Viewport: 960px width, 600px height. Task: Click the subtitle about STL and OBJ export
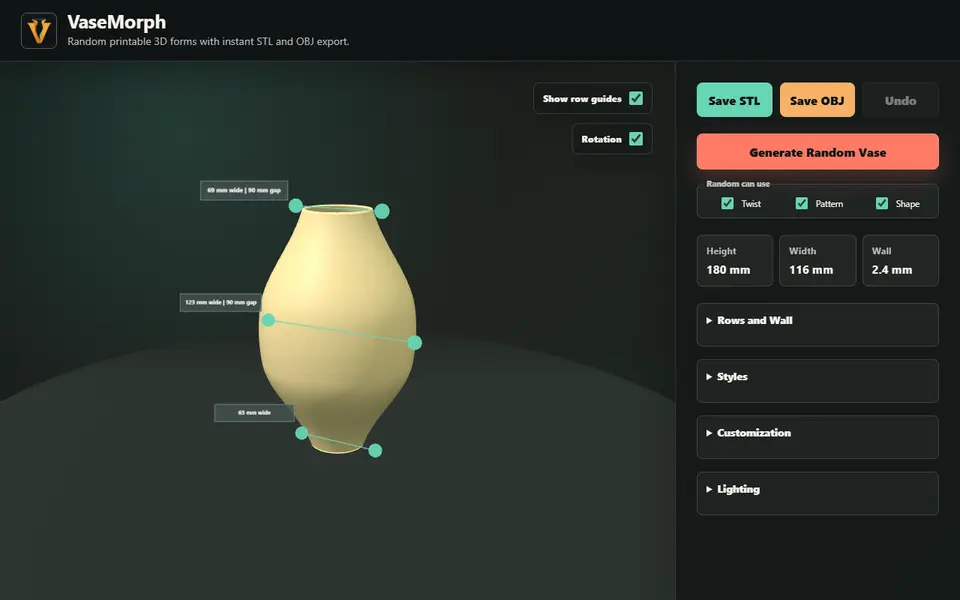pos(208,42)
